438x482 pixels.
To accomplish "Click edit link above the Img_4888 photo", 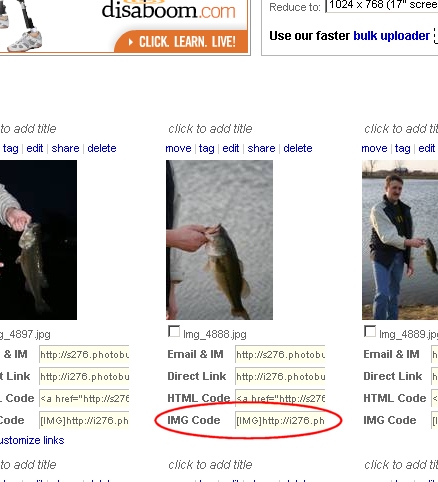I will [231, 148].
